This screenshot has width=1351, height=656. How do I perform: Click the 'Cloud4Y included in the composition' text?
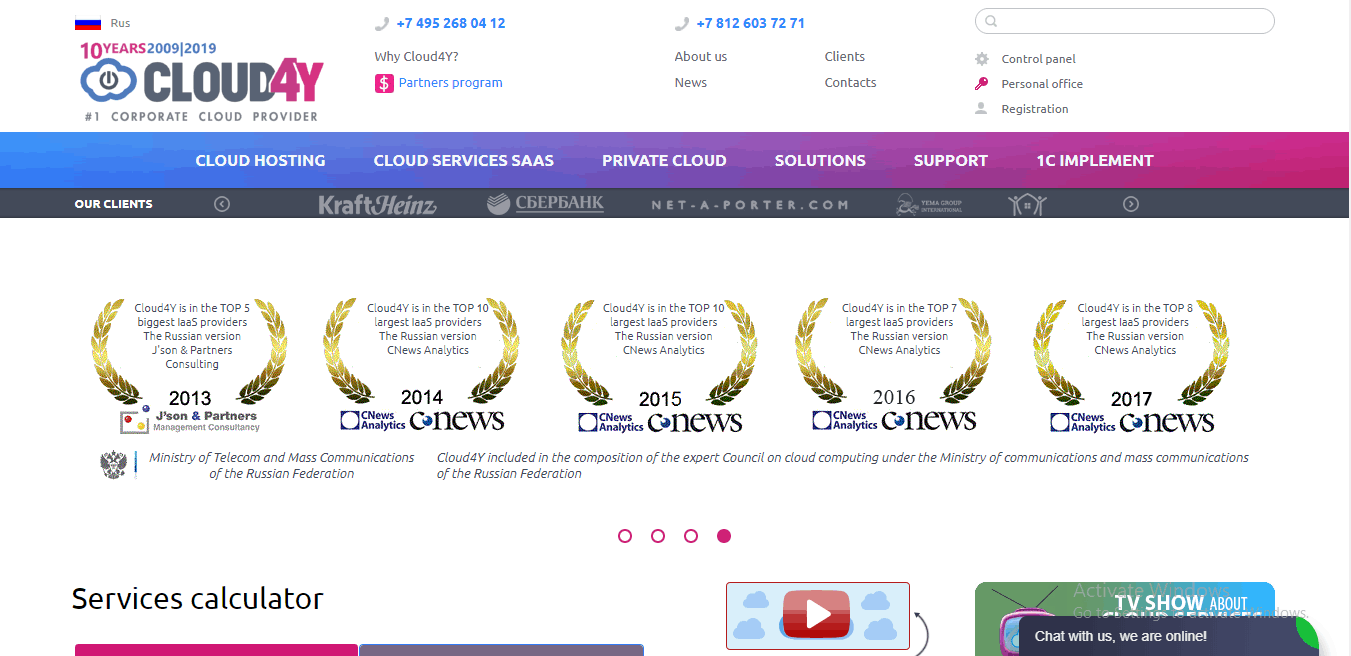pos(843,465)
